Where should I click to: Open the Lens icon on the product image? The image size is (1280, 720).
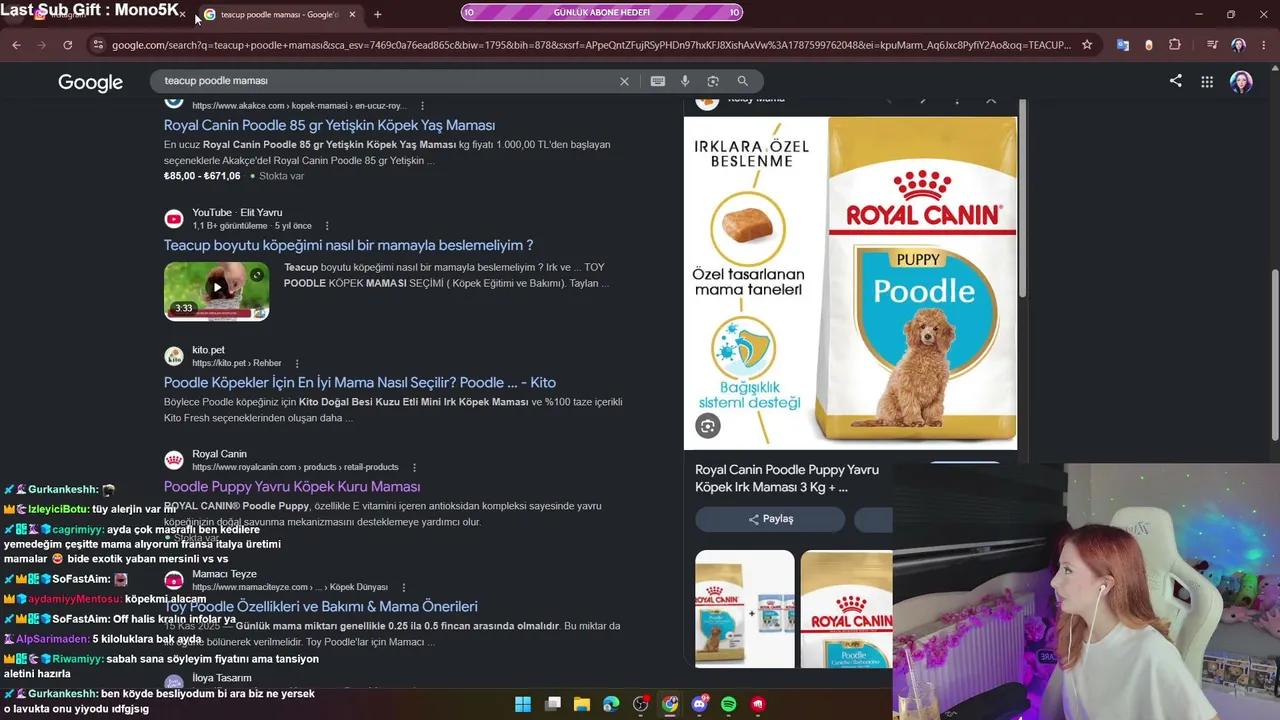(708, 426)
